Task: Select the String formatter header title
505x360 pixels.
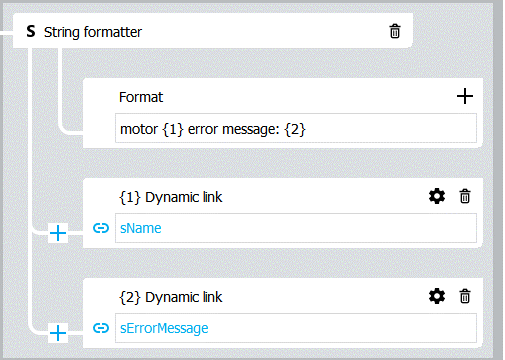Action: [93, 32]
